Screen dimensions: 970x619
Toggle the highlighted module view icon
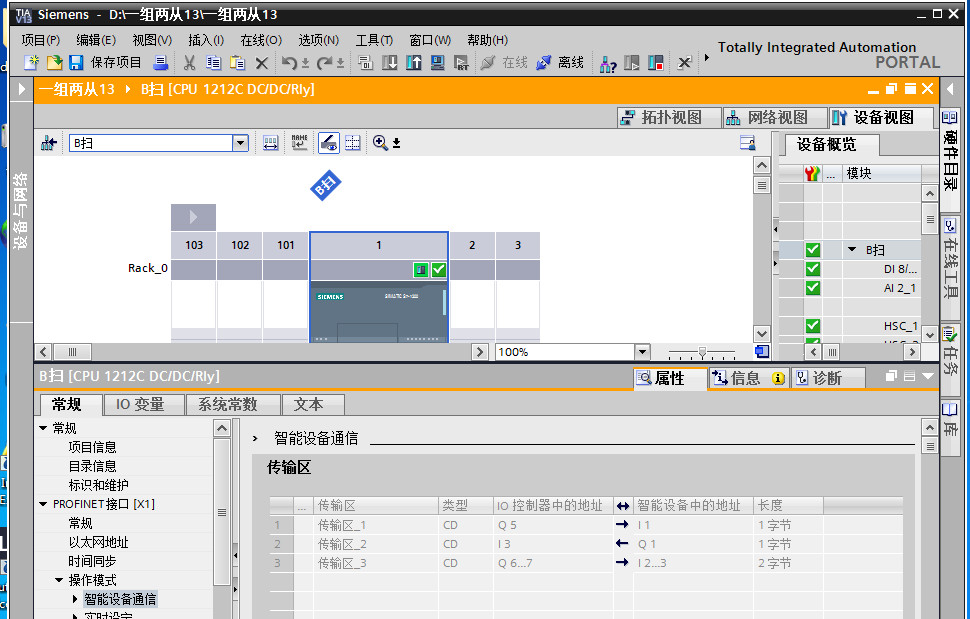pos(328,143)
